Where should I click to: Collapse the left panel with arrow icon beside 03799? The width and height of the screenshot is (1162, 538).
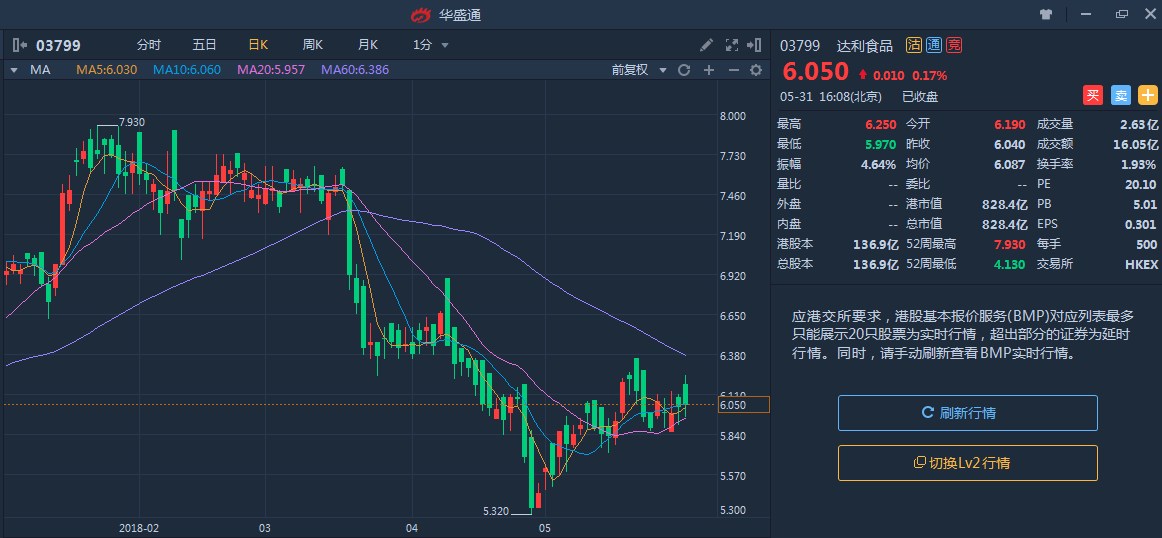[x=19, y=45]
